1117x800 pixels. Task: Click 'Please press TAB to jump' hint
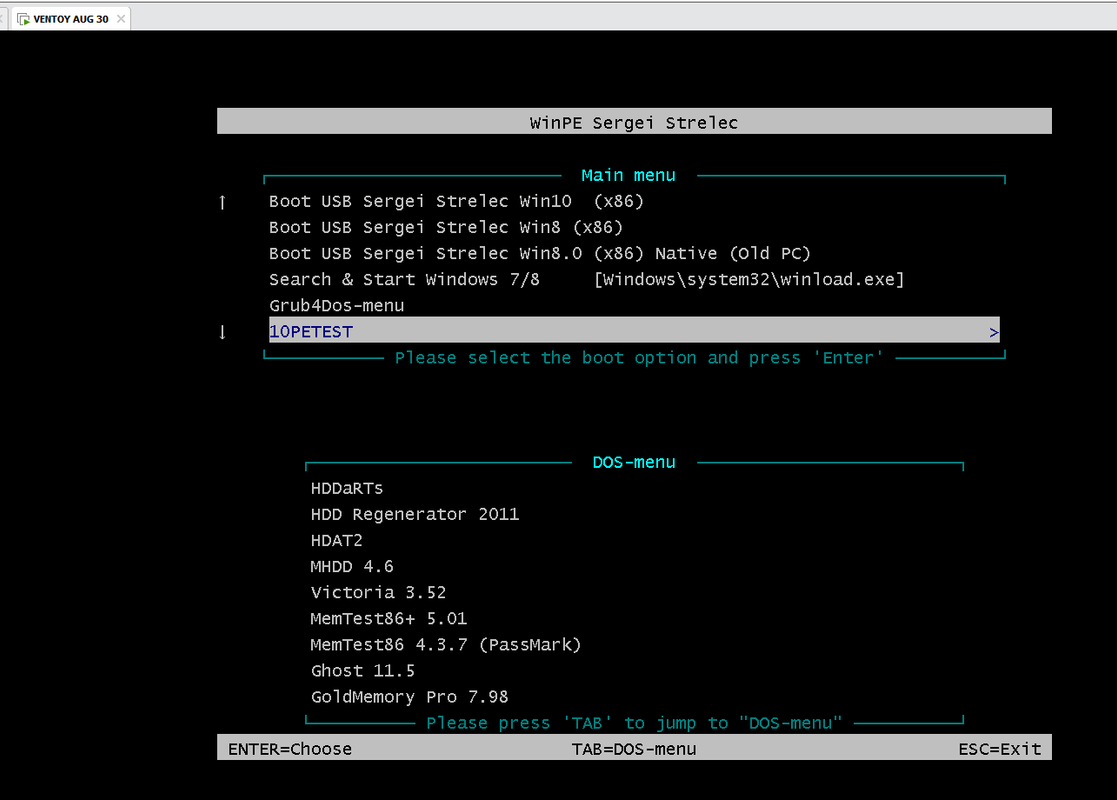click(634, 723)
